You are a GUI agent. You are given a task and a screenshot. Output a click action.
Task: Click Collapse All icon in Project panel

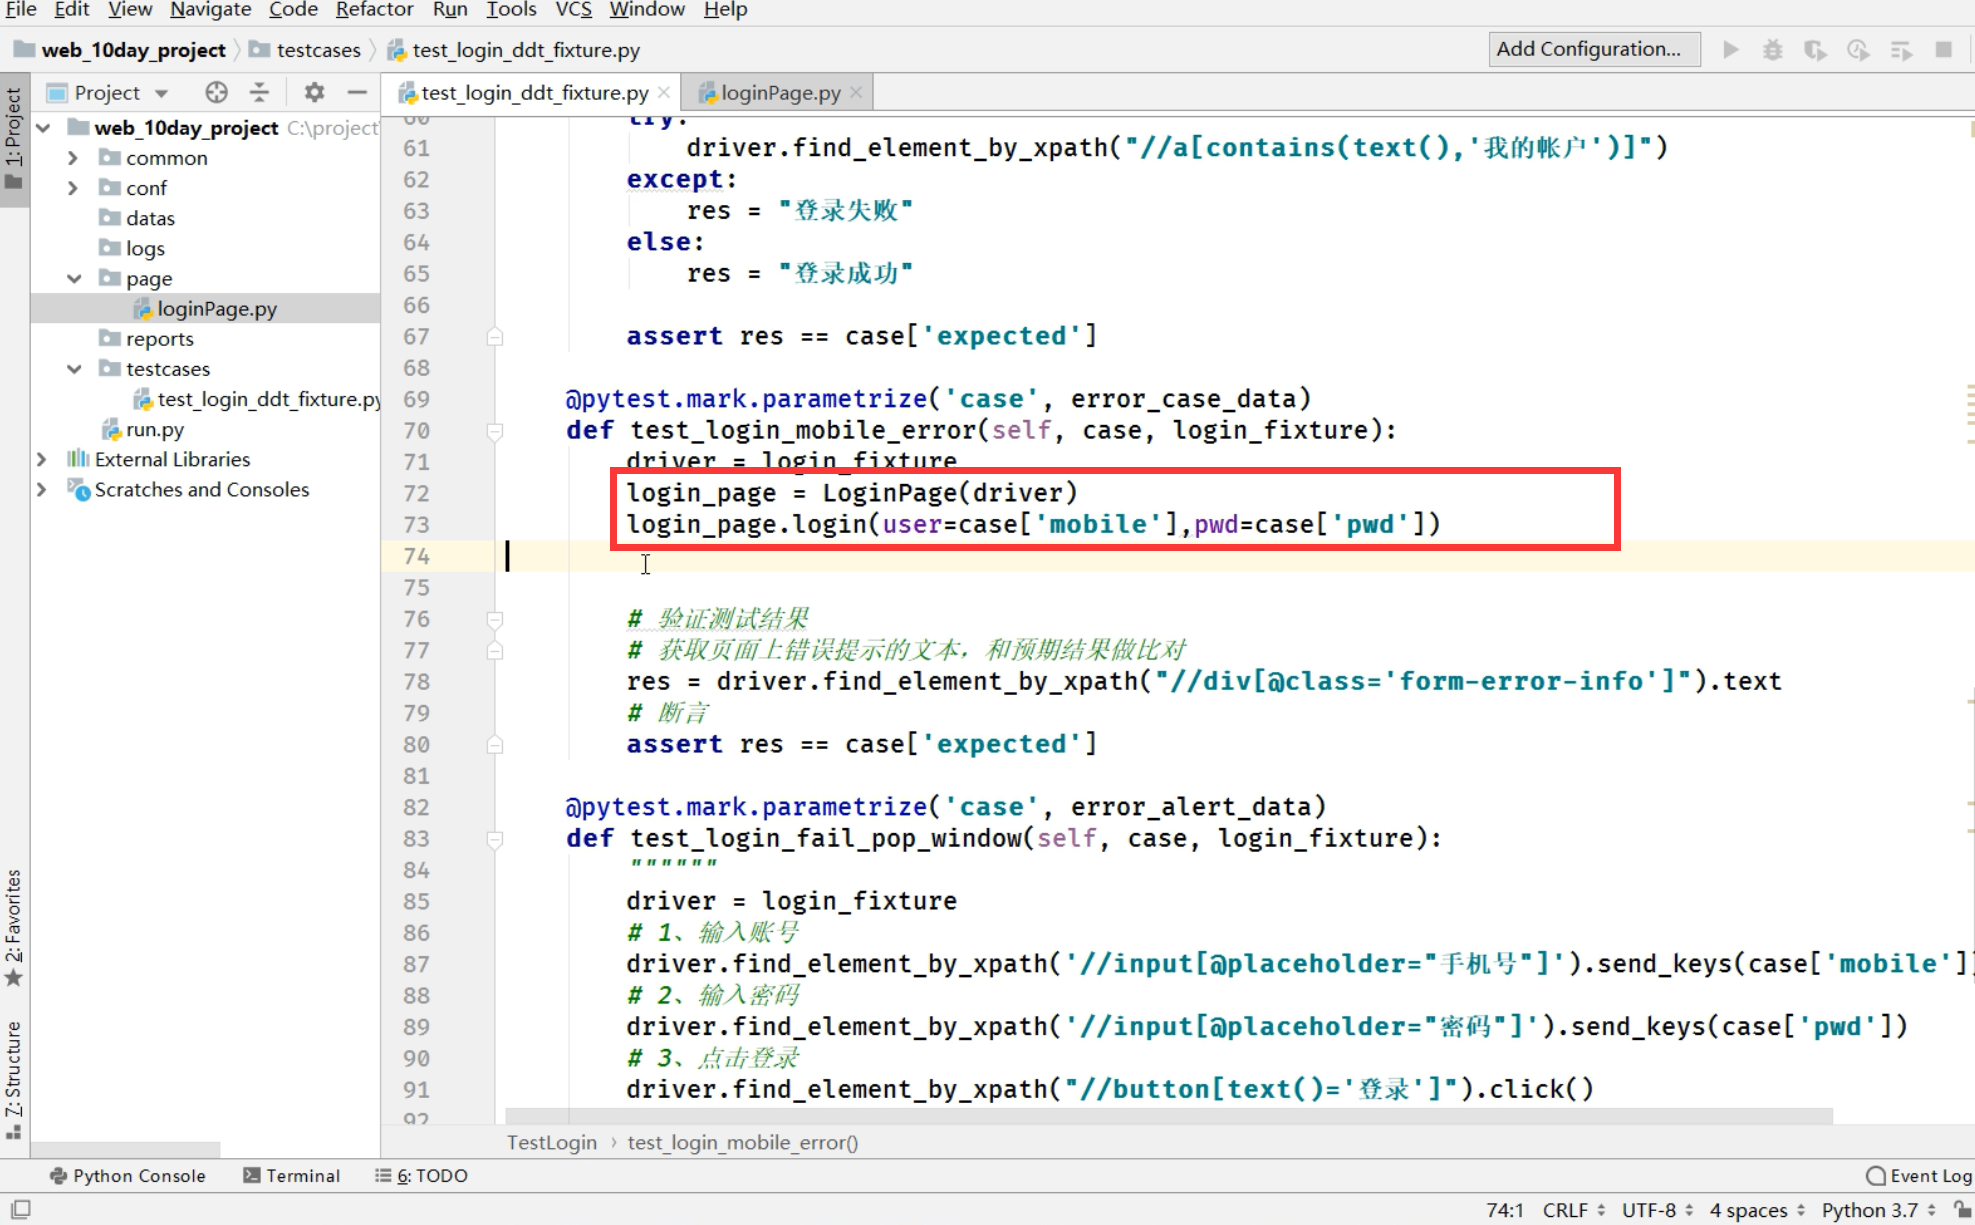(x=259, y=92)
